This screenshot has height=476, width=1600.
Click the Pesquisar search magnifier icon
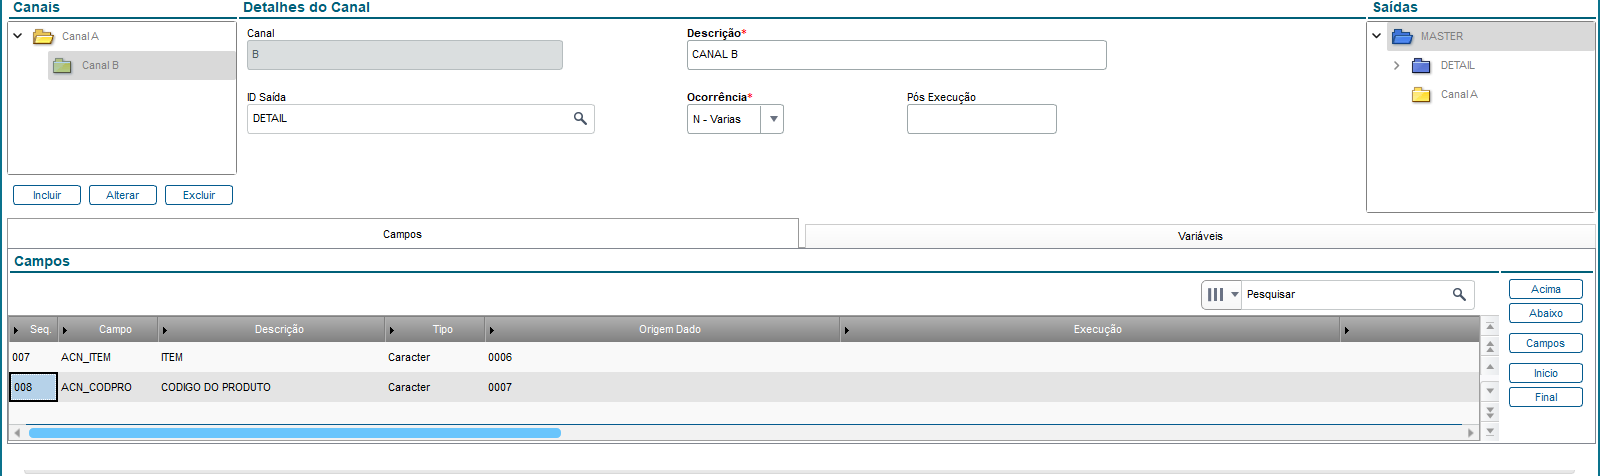1459,295
